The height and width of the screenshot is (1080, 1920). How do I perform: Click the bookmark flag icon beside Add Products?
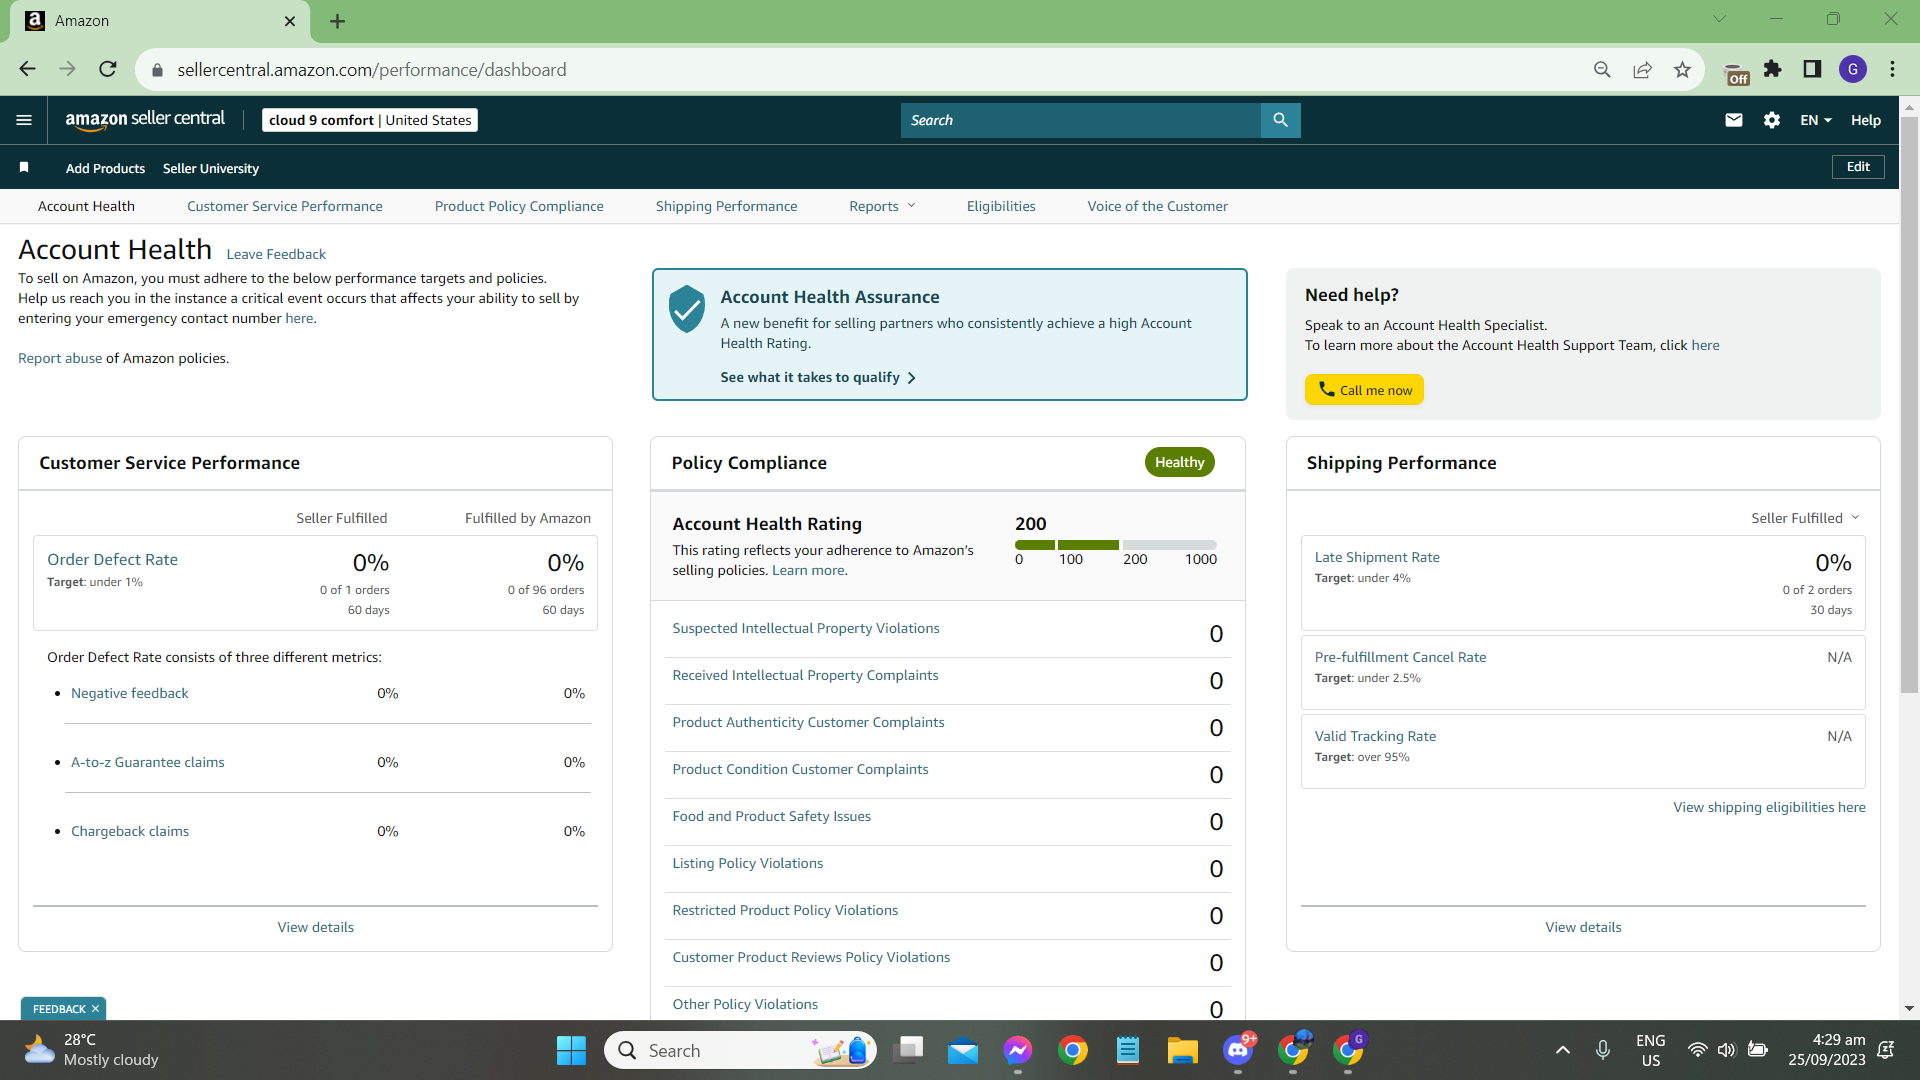24,167
